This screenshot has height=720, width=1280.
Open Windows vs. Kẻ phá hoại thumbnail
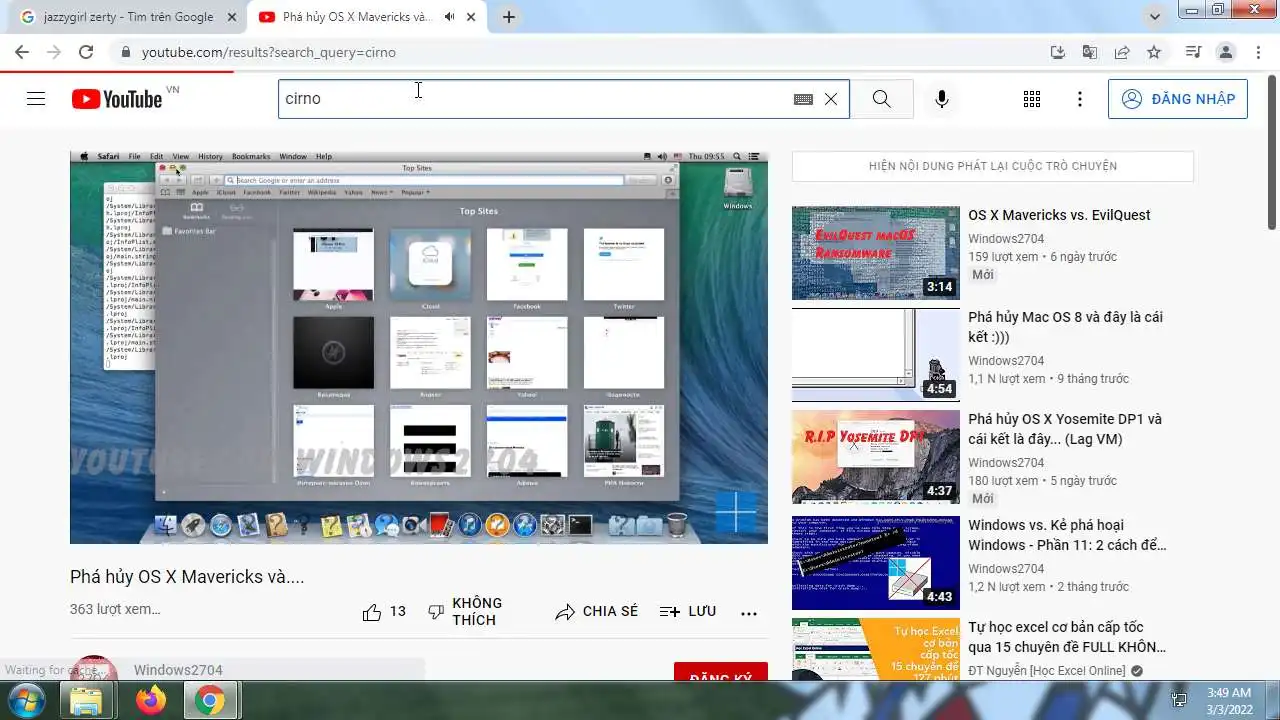[876, 563]
